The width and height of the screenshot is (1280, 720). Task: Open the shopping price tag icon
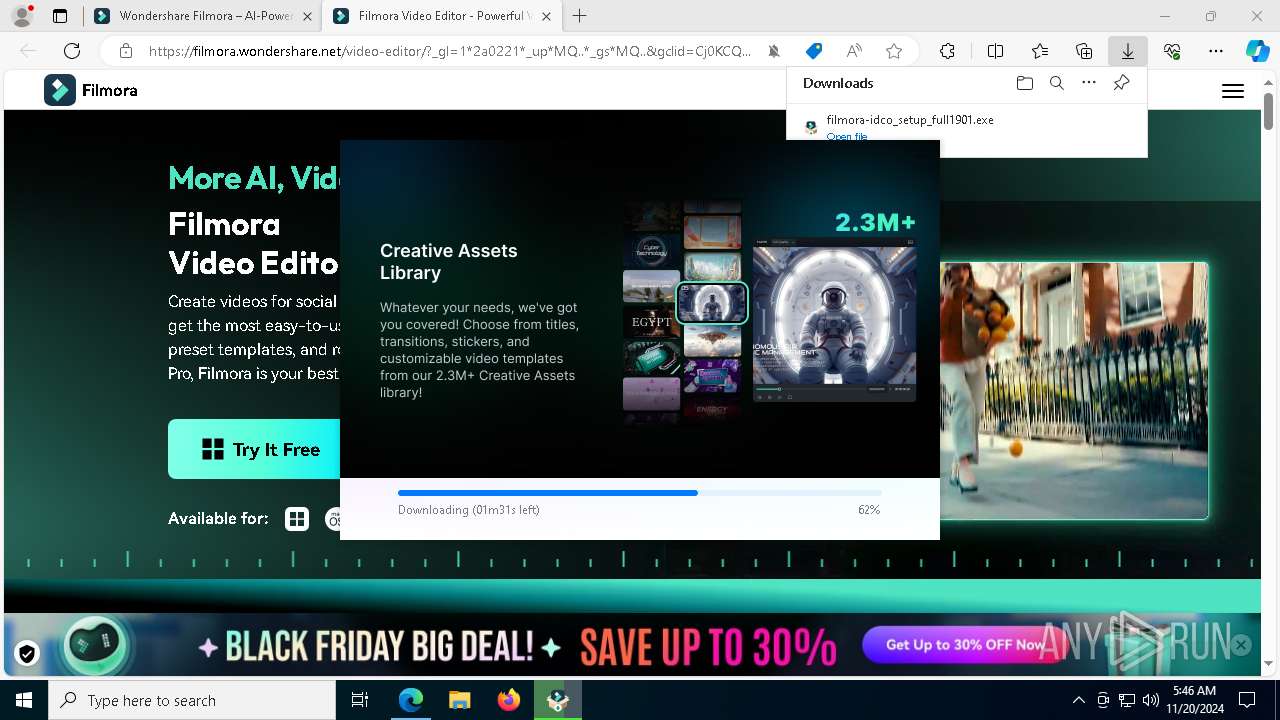pyautogui.click(x=814, y=51)
